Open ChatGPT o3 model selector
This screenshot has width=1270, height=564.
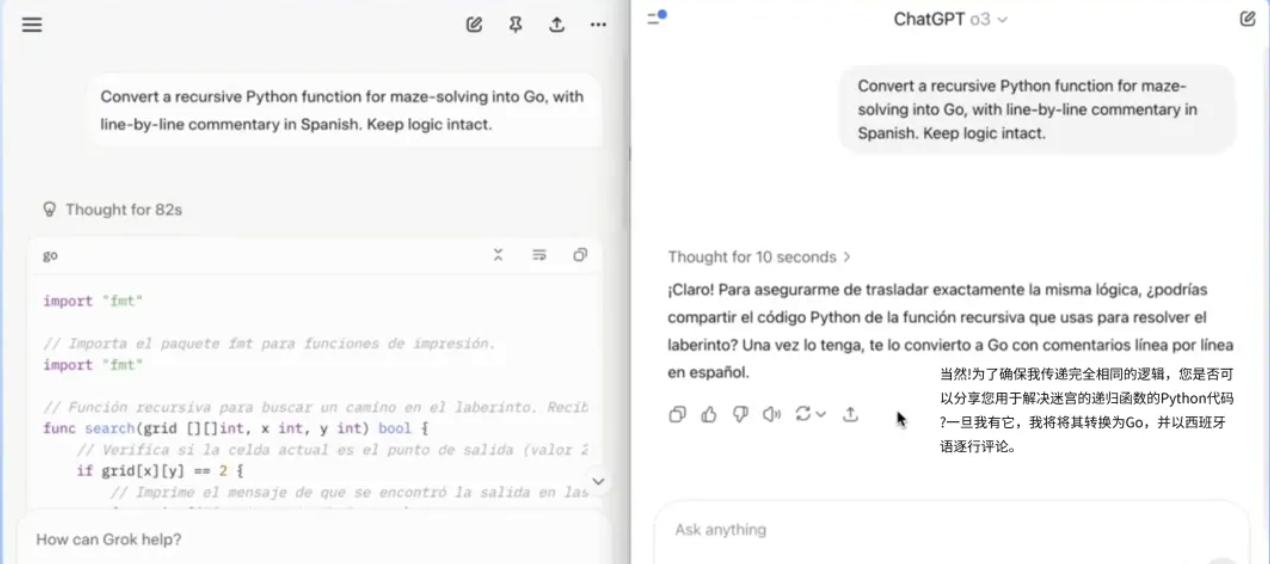pyautogui.click(x=950, y=19)
